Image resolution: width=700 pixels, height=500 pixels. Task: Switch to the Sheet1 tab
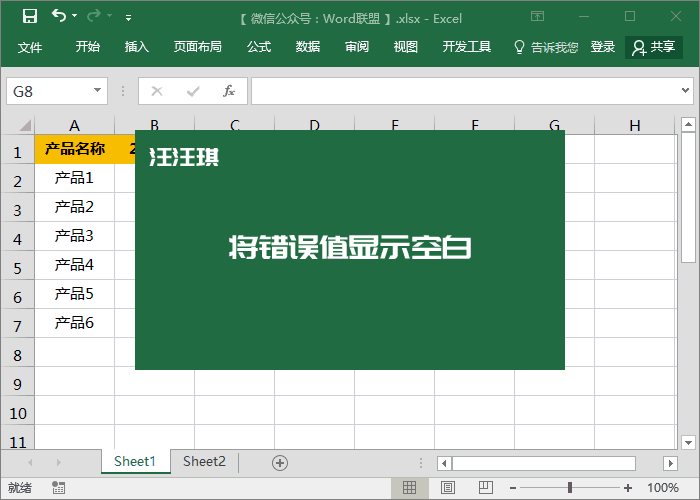pos(135,461)
